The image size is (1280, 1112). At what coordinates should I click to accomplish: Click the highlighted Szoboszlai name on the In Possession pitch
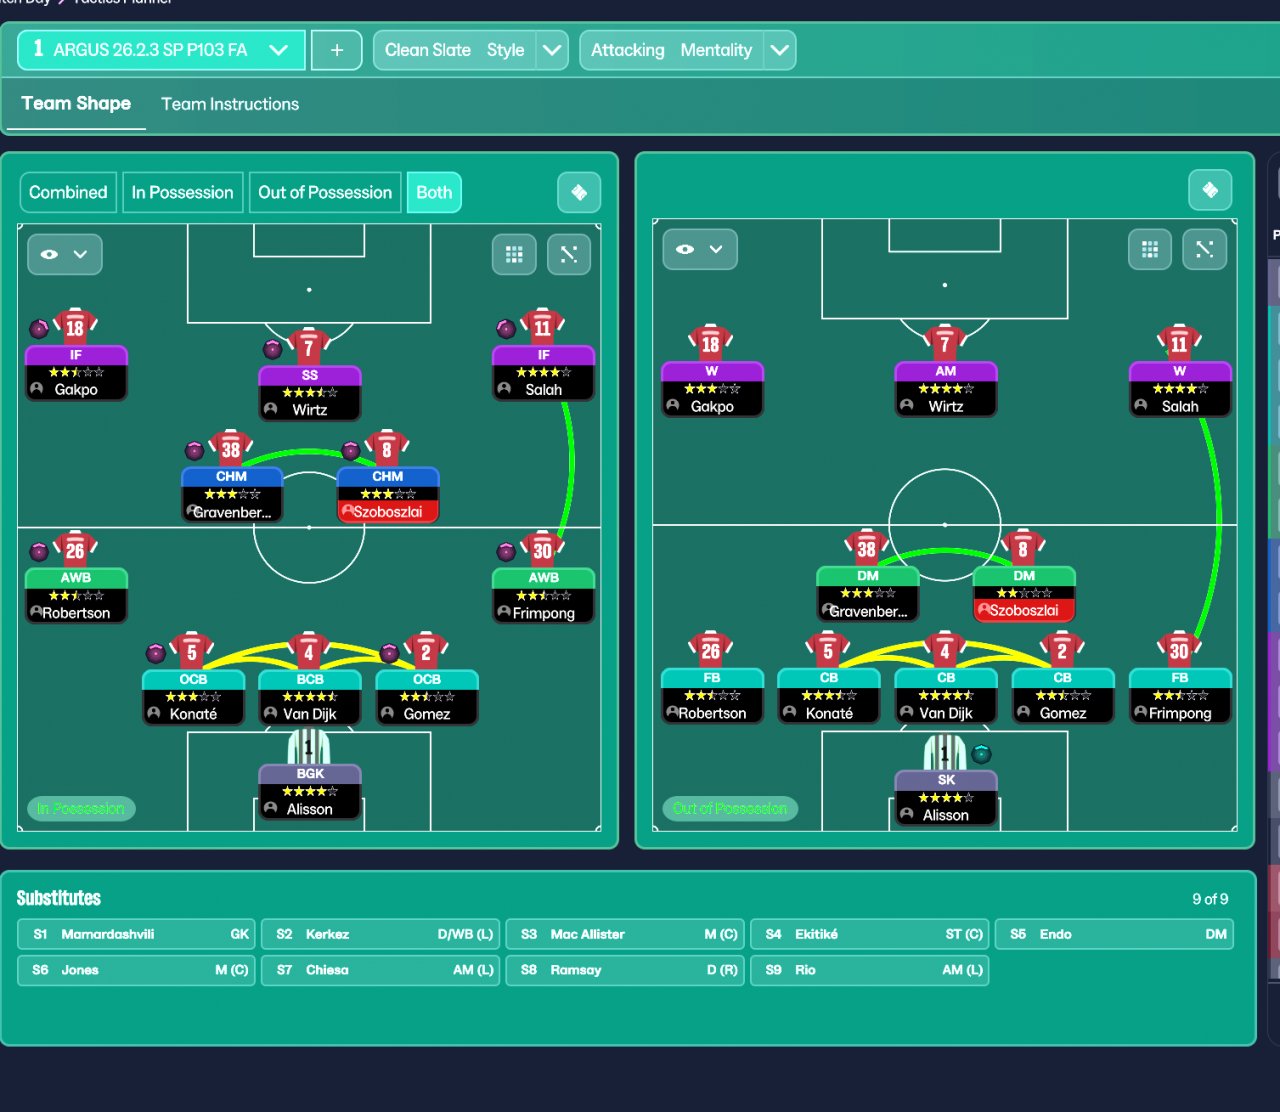(388, 512)
